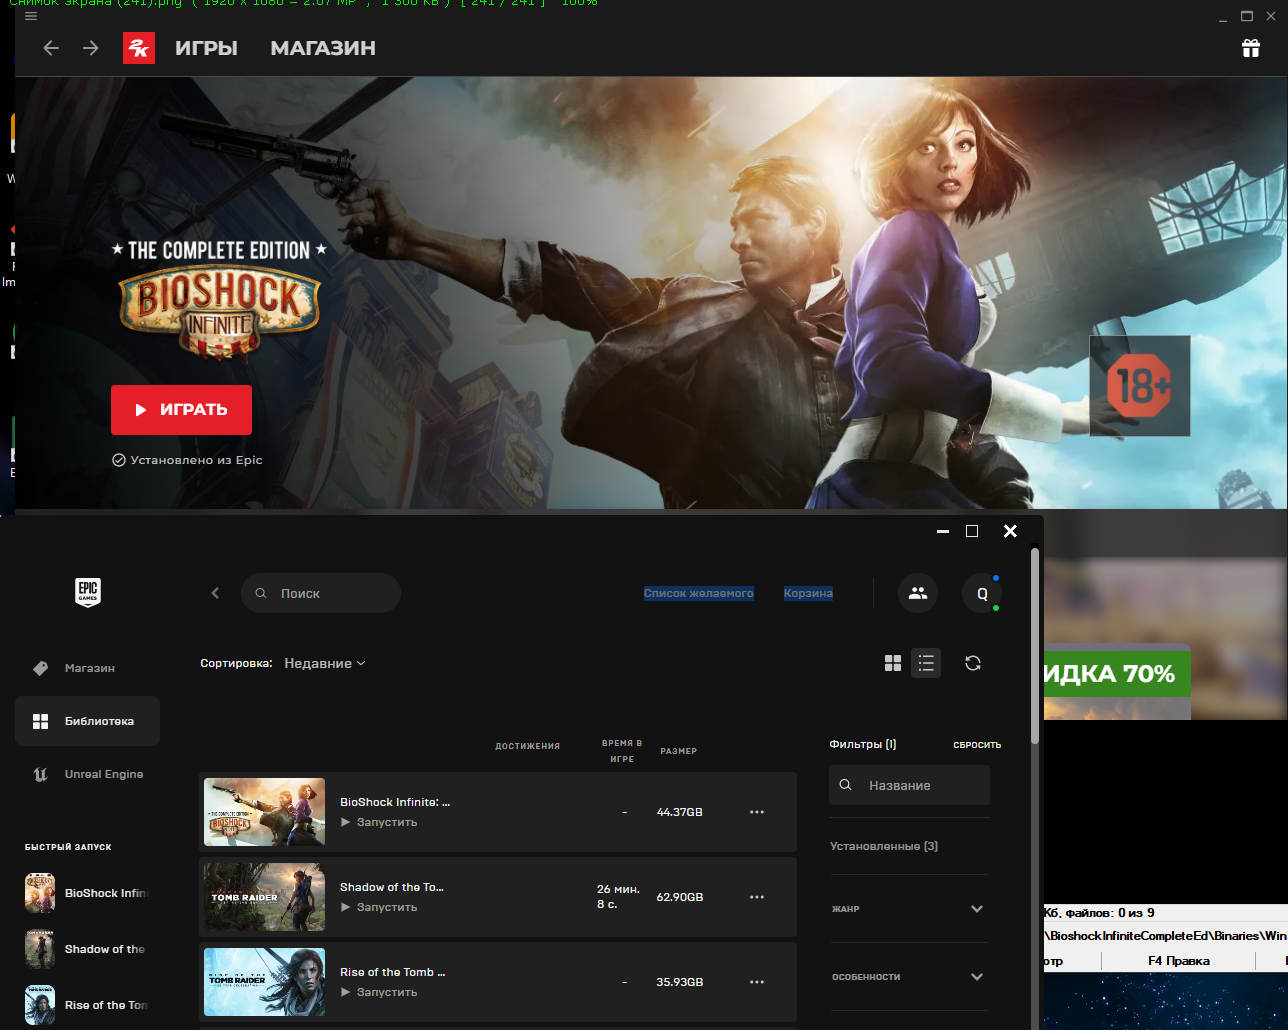This screenshot has width=1288, height=1030.
Task: Go back using the Epic launcher chevron
Action: click(215, 593)
